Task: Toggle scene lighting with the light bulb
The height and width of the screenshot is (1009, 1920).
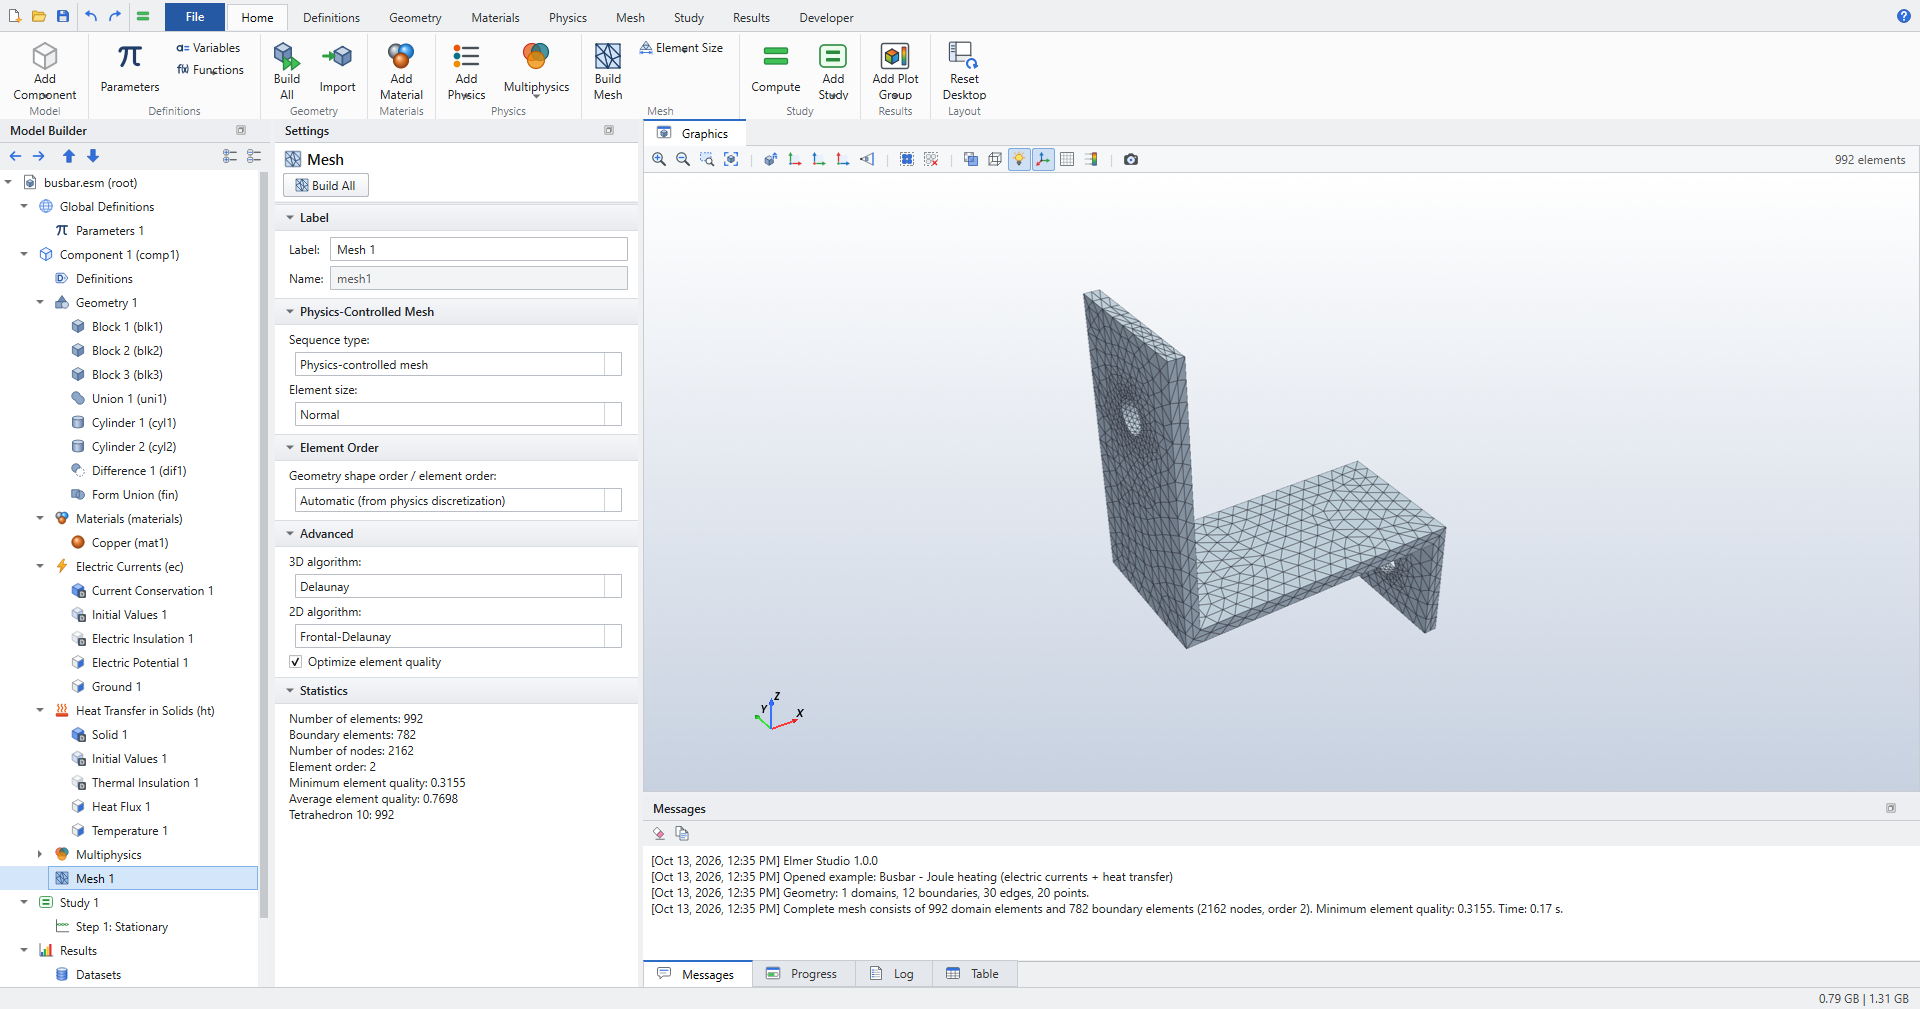Action: pyautogui.click(x=1019, y=159)
